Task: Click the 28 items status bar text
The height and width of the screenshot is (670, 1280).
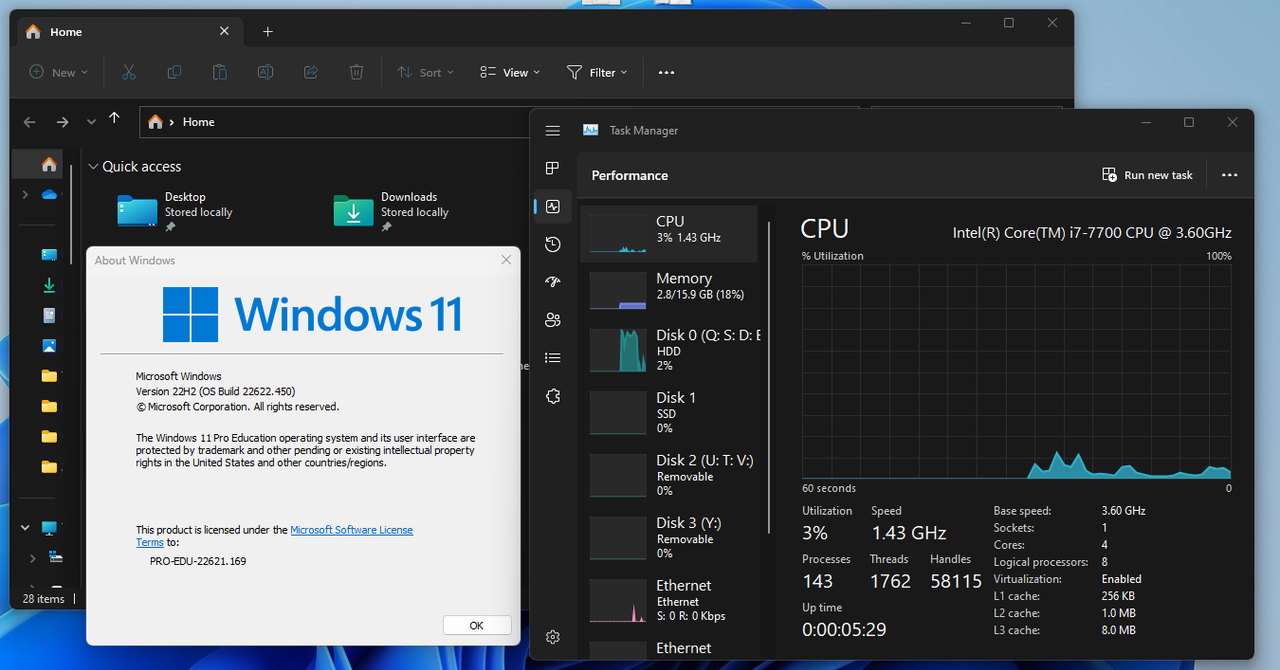Action: click(x=43, y=599)
